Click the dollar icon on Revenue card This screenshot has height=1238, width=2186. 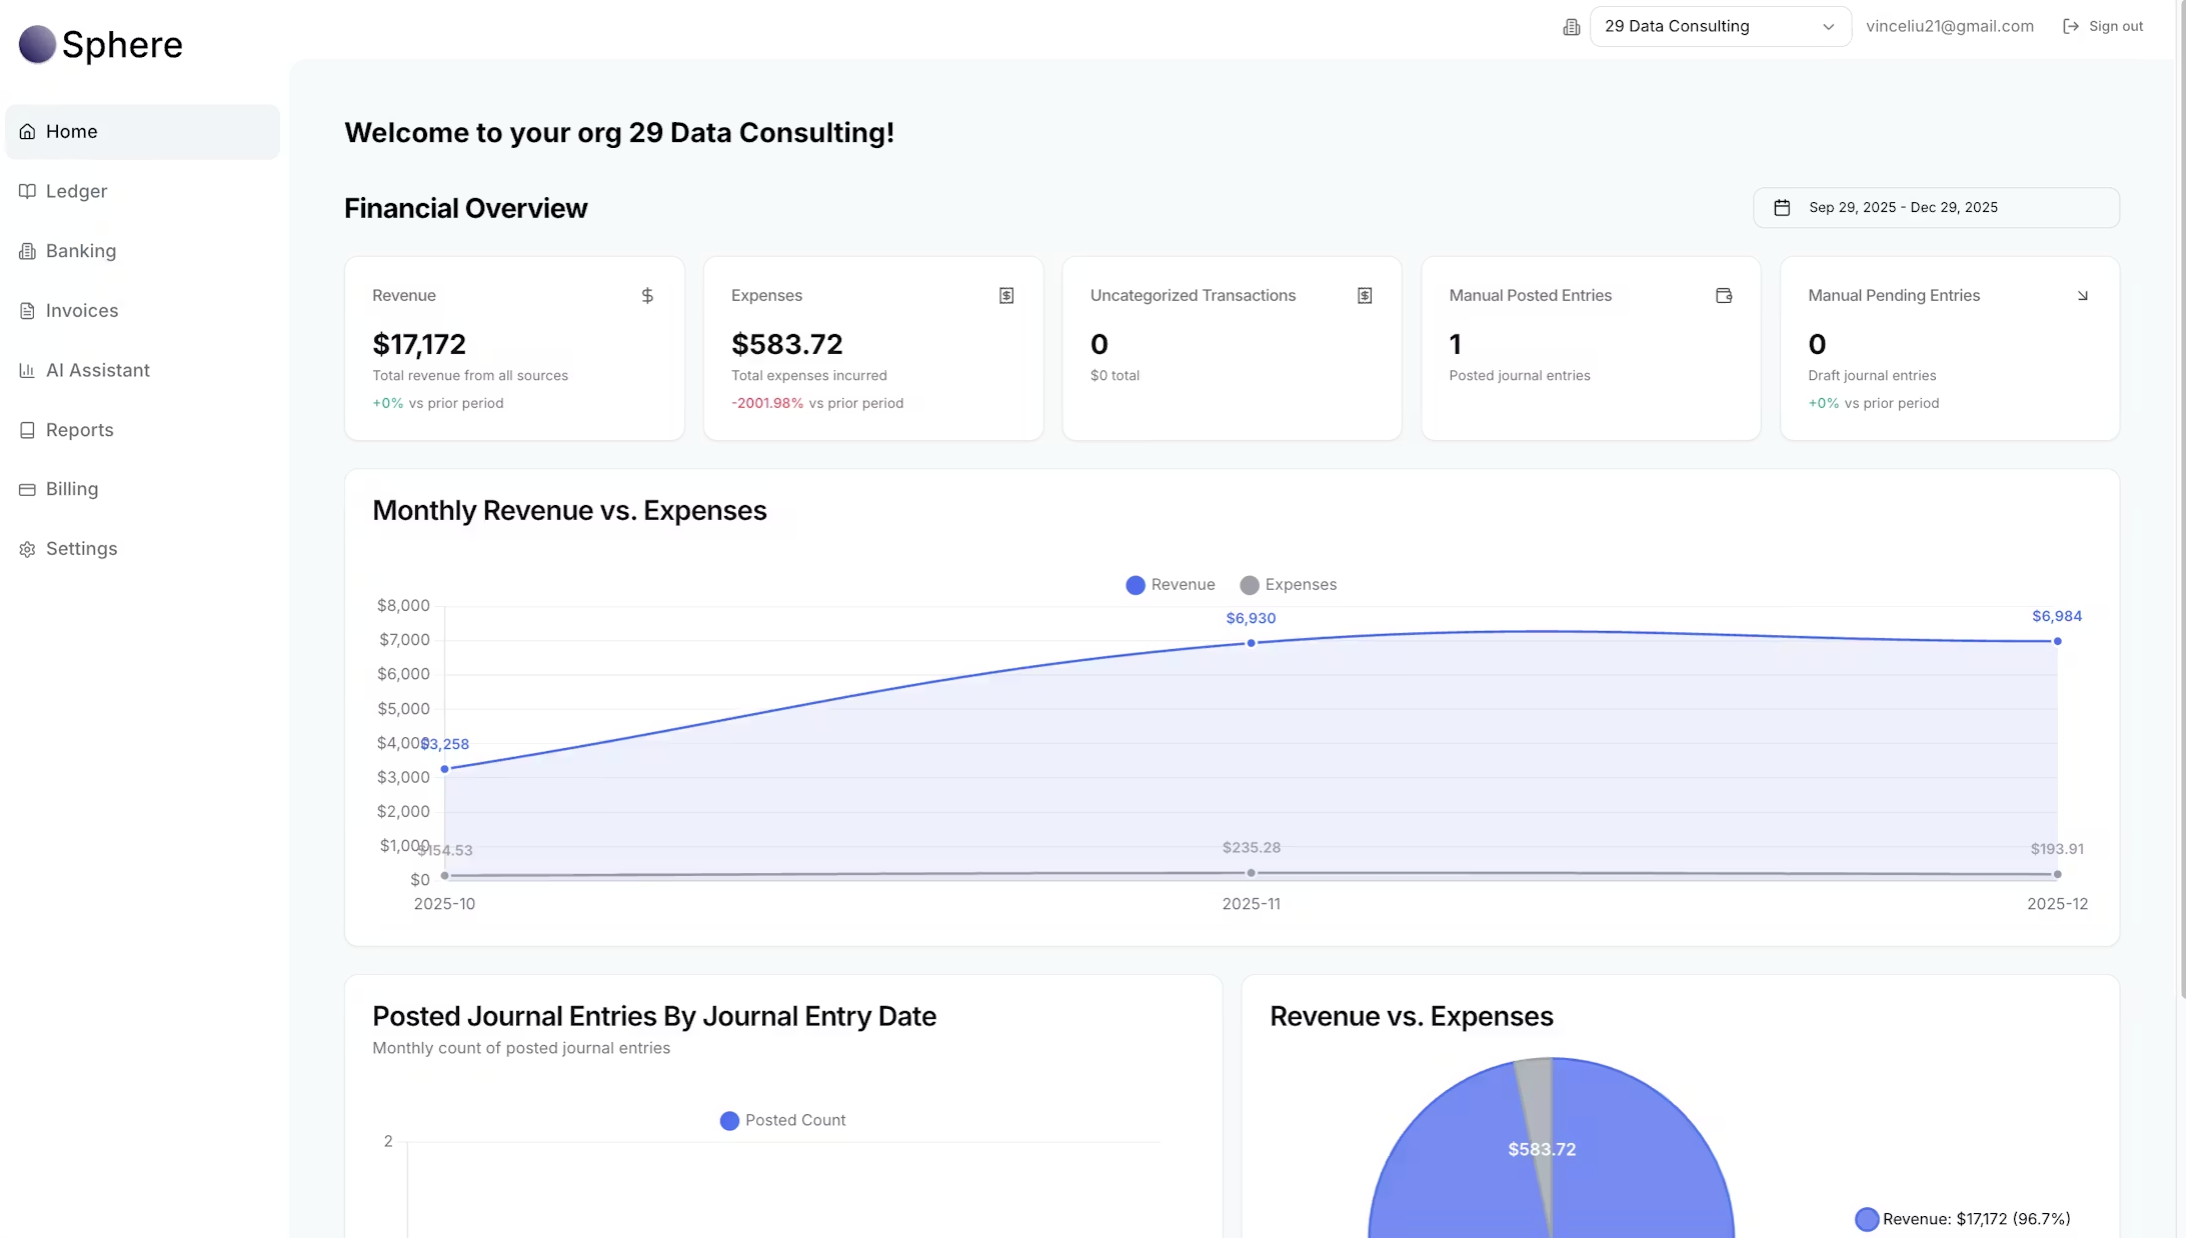click(x=647, y=295)
